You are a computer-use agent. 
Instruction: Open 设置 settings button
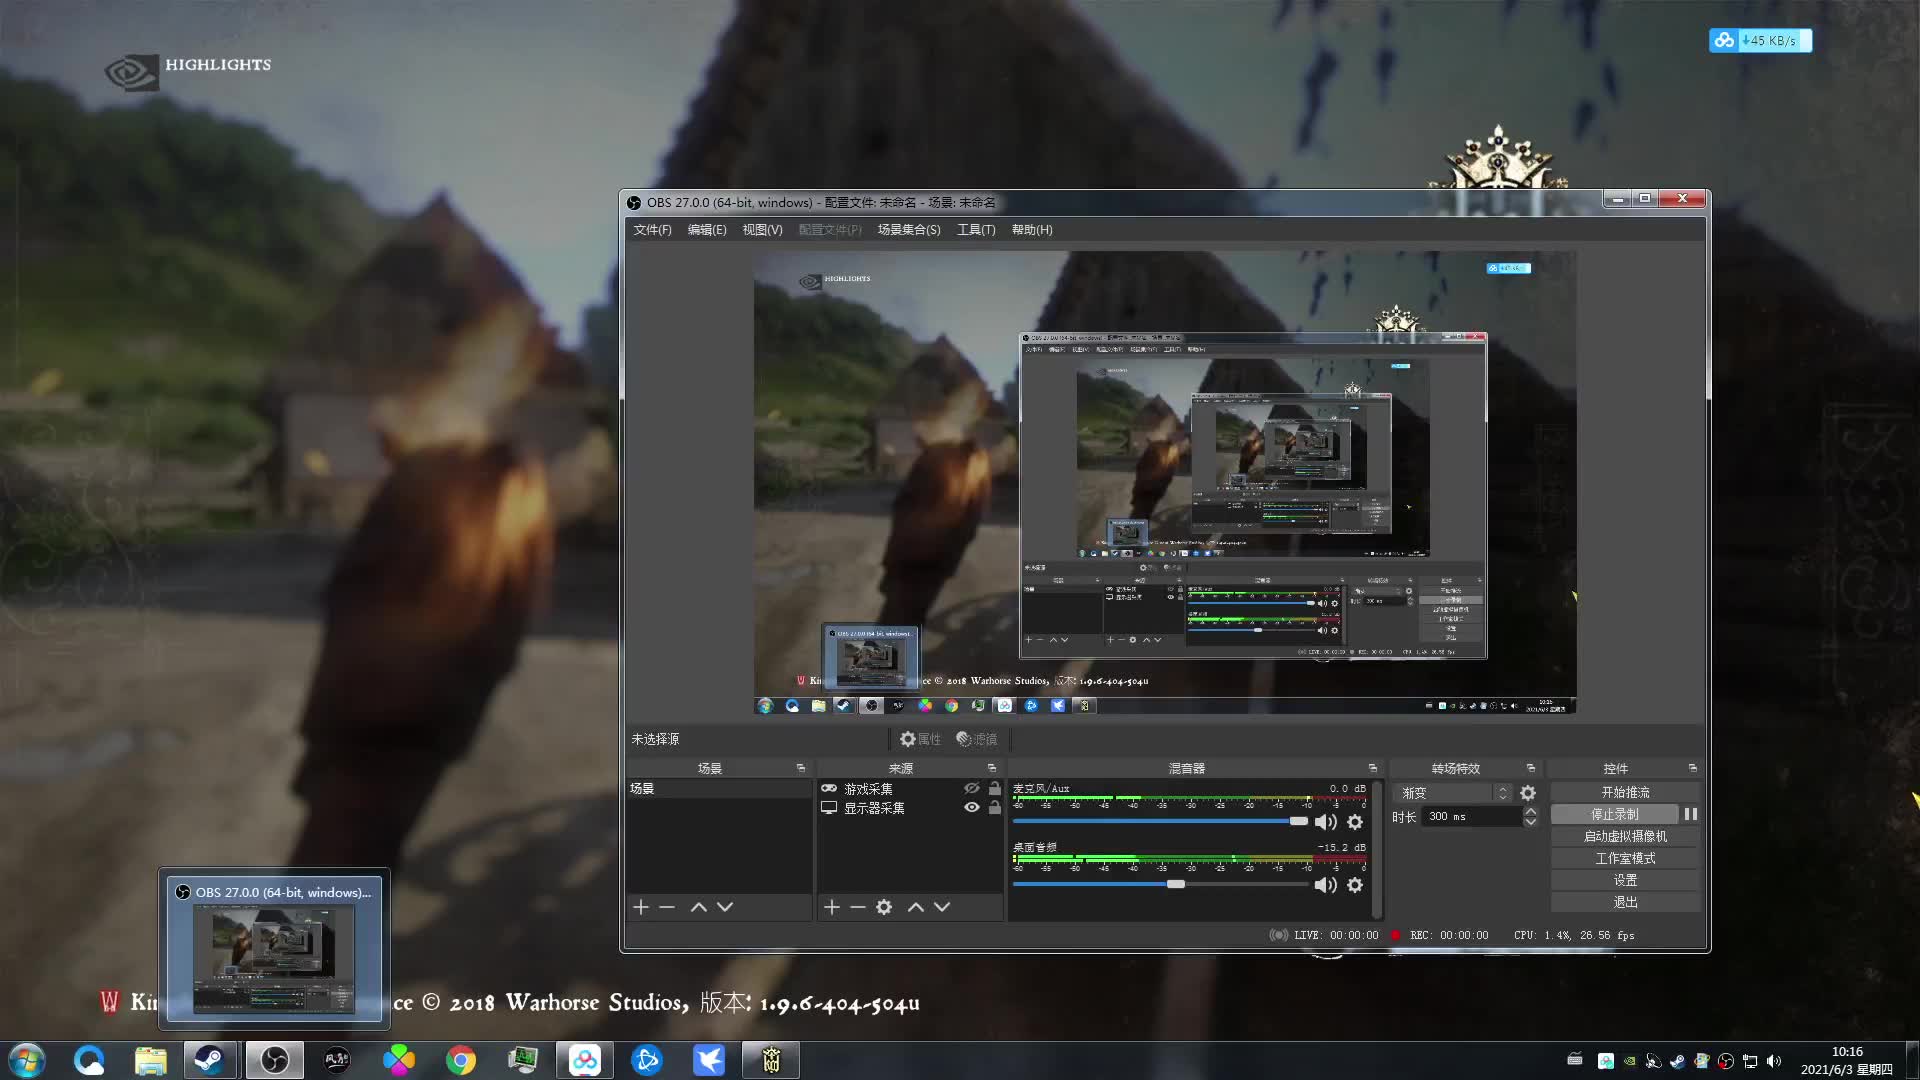tap(1625, 880)
